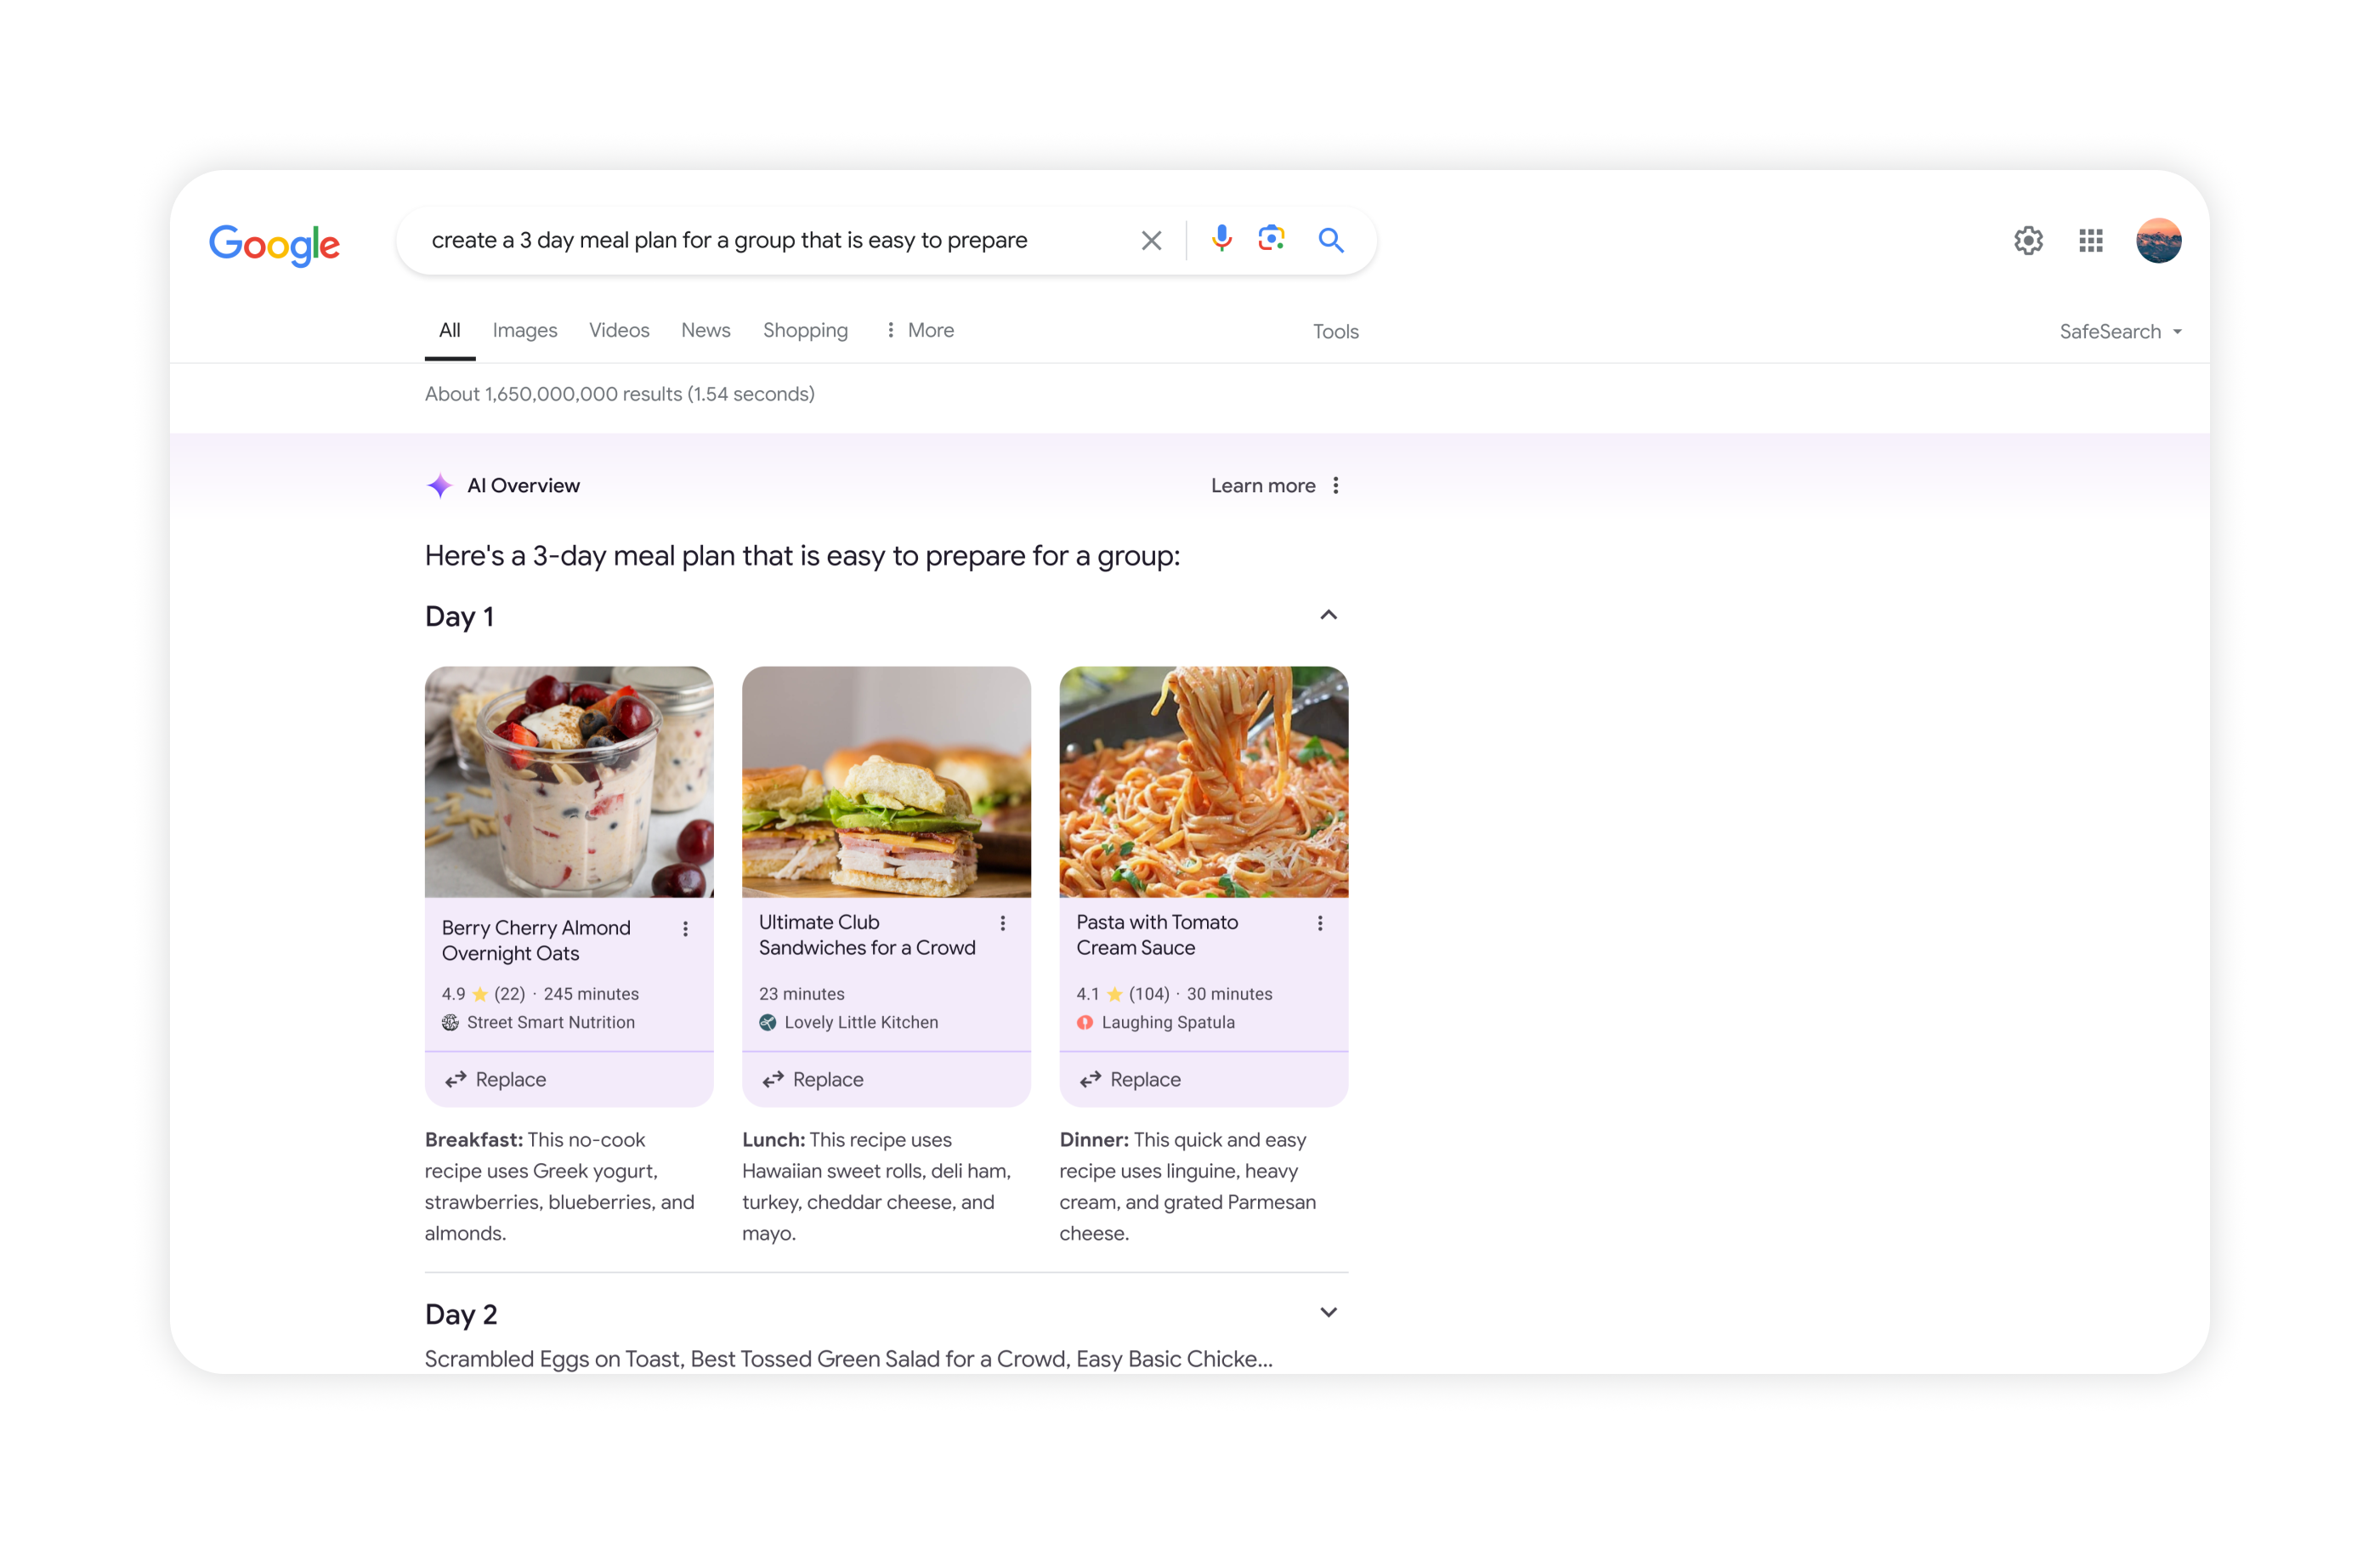This screenshot has width=2380, height=1544.
Task: Click the Learn more link in AI Overview
Action: point(1261,484)
